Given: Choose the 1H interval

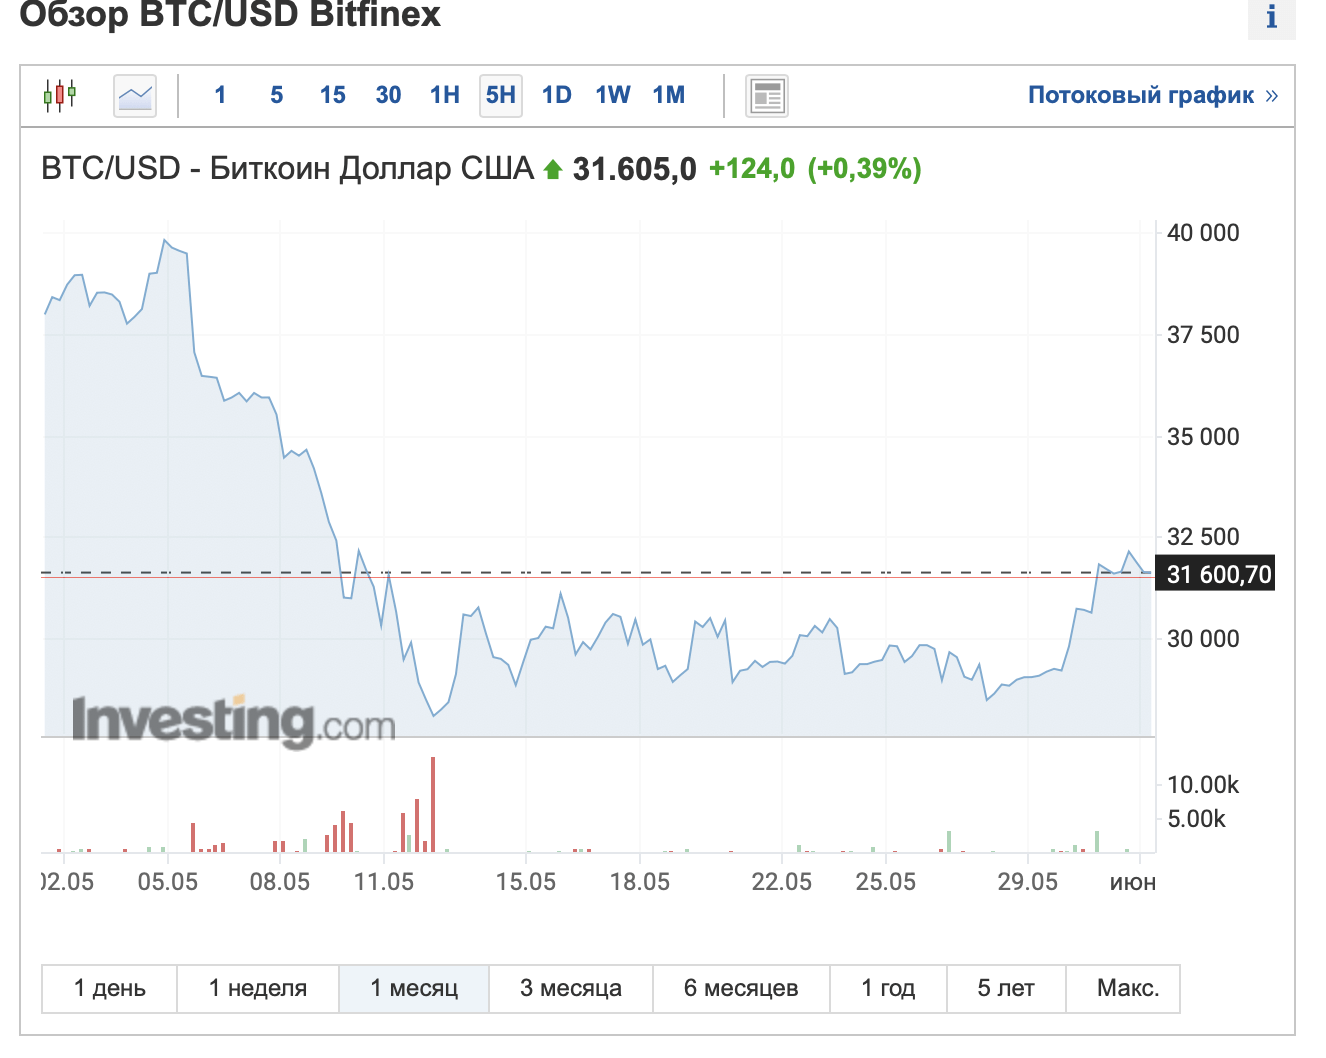Looking at the screenshot, I should point(445,95).
